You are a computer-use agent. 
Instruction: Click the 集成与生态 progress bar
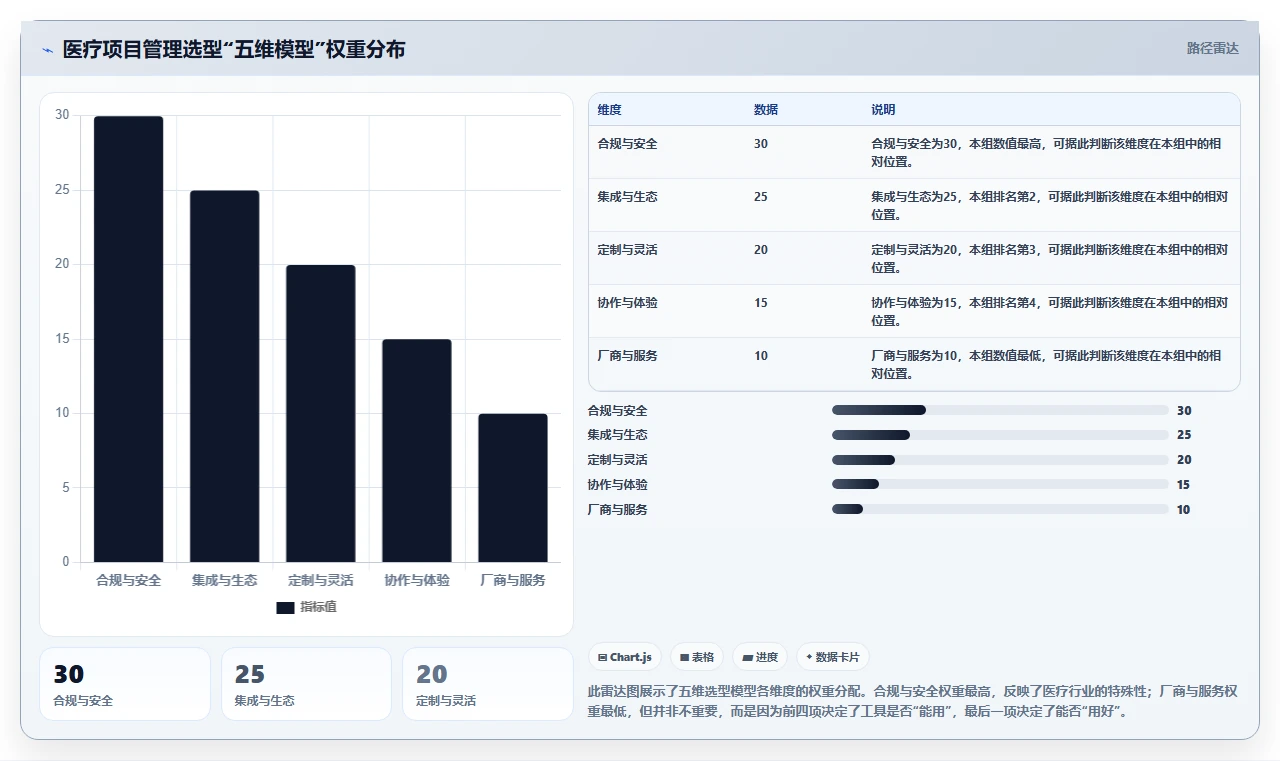[1000, 435]
